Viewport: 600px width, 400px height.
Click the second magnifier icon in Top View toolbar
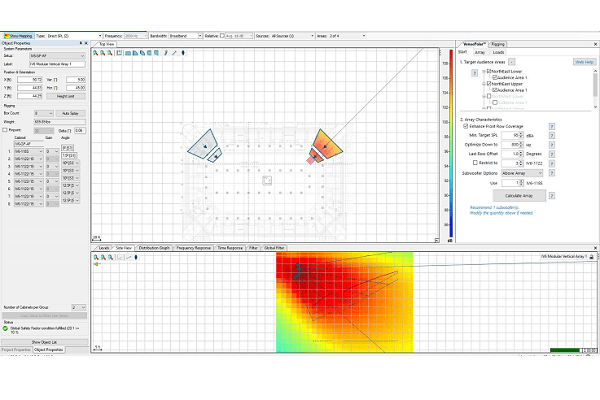tap(103, 53)
